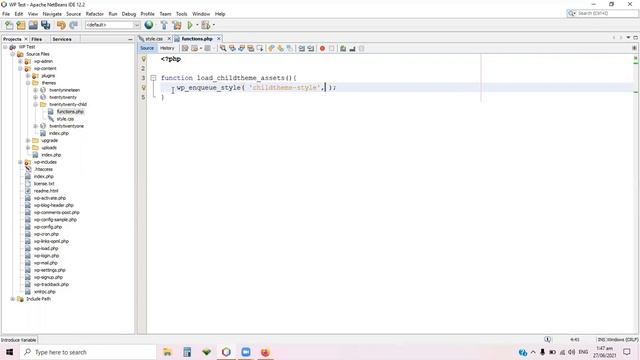Expand the plugins folder node

28,76
